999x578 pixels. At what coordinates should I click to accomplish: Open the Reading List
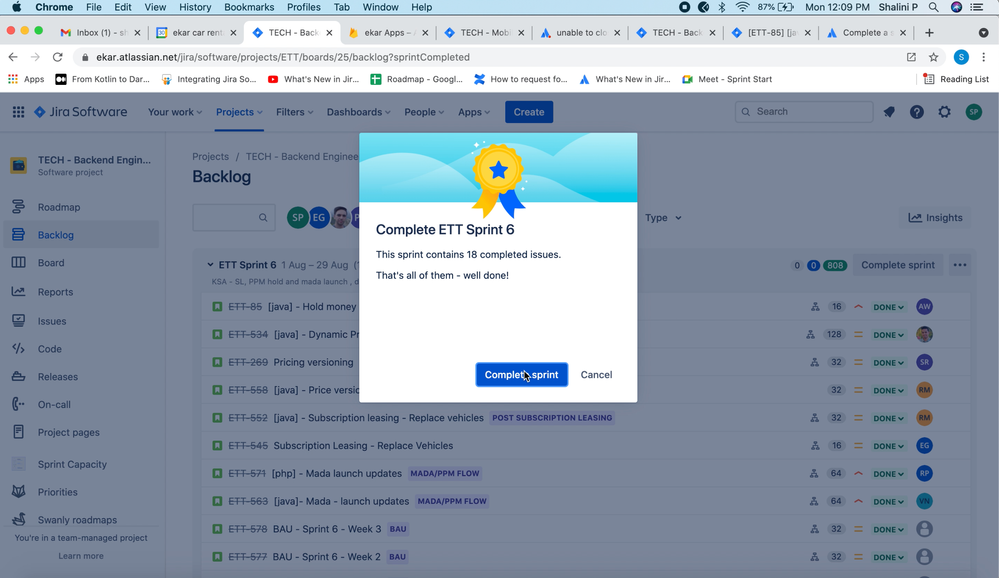[956, 79]
